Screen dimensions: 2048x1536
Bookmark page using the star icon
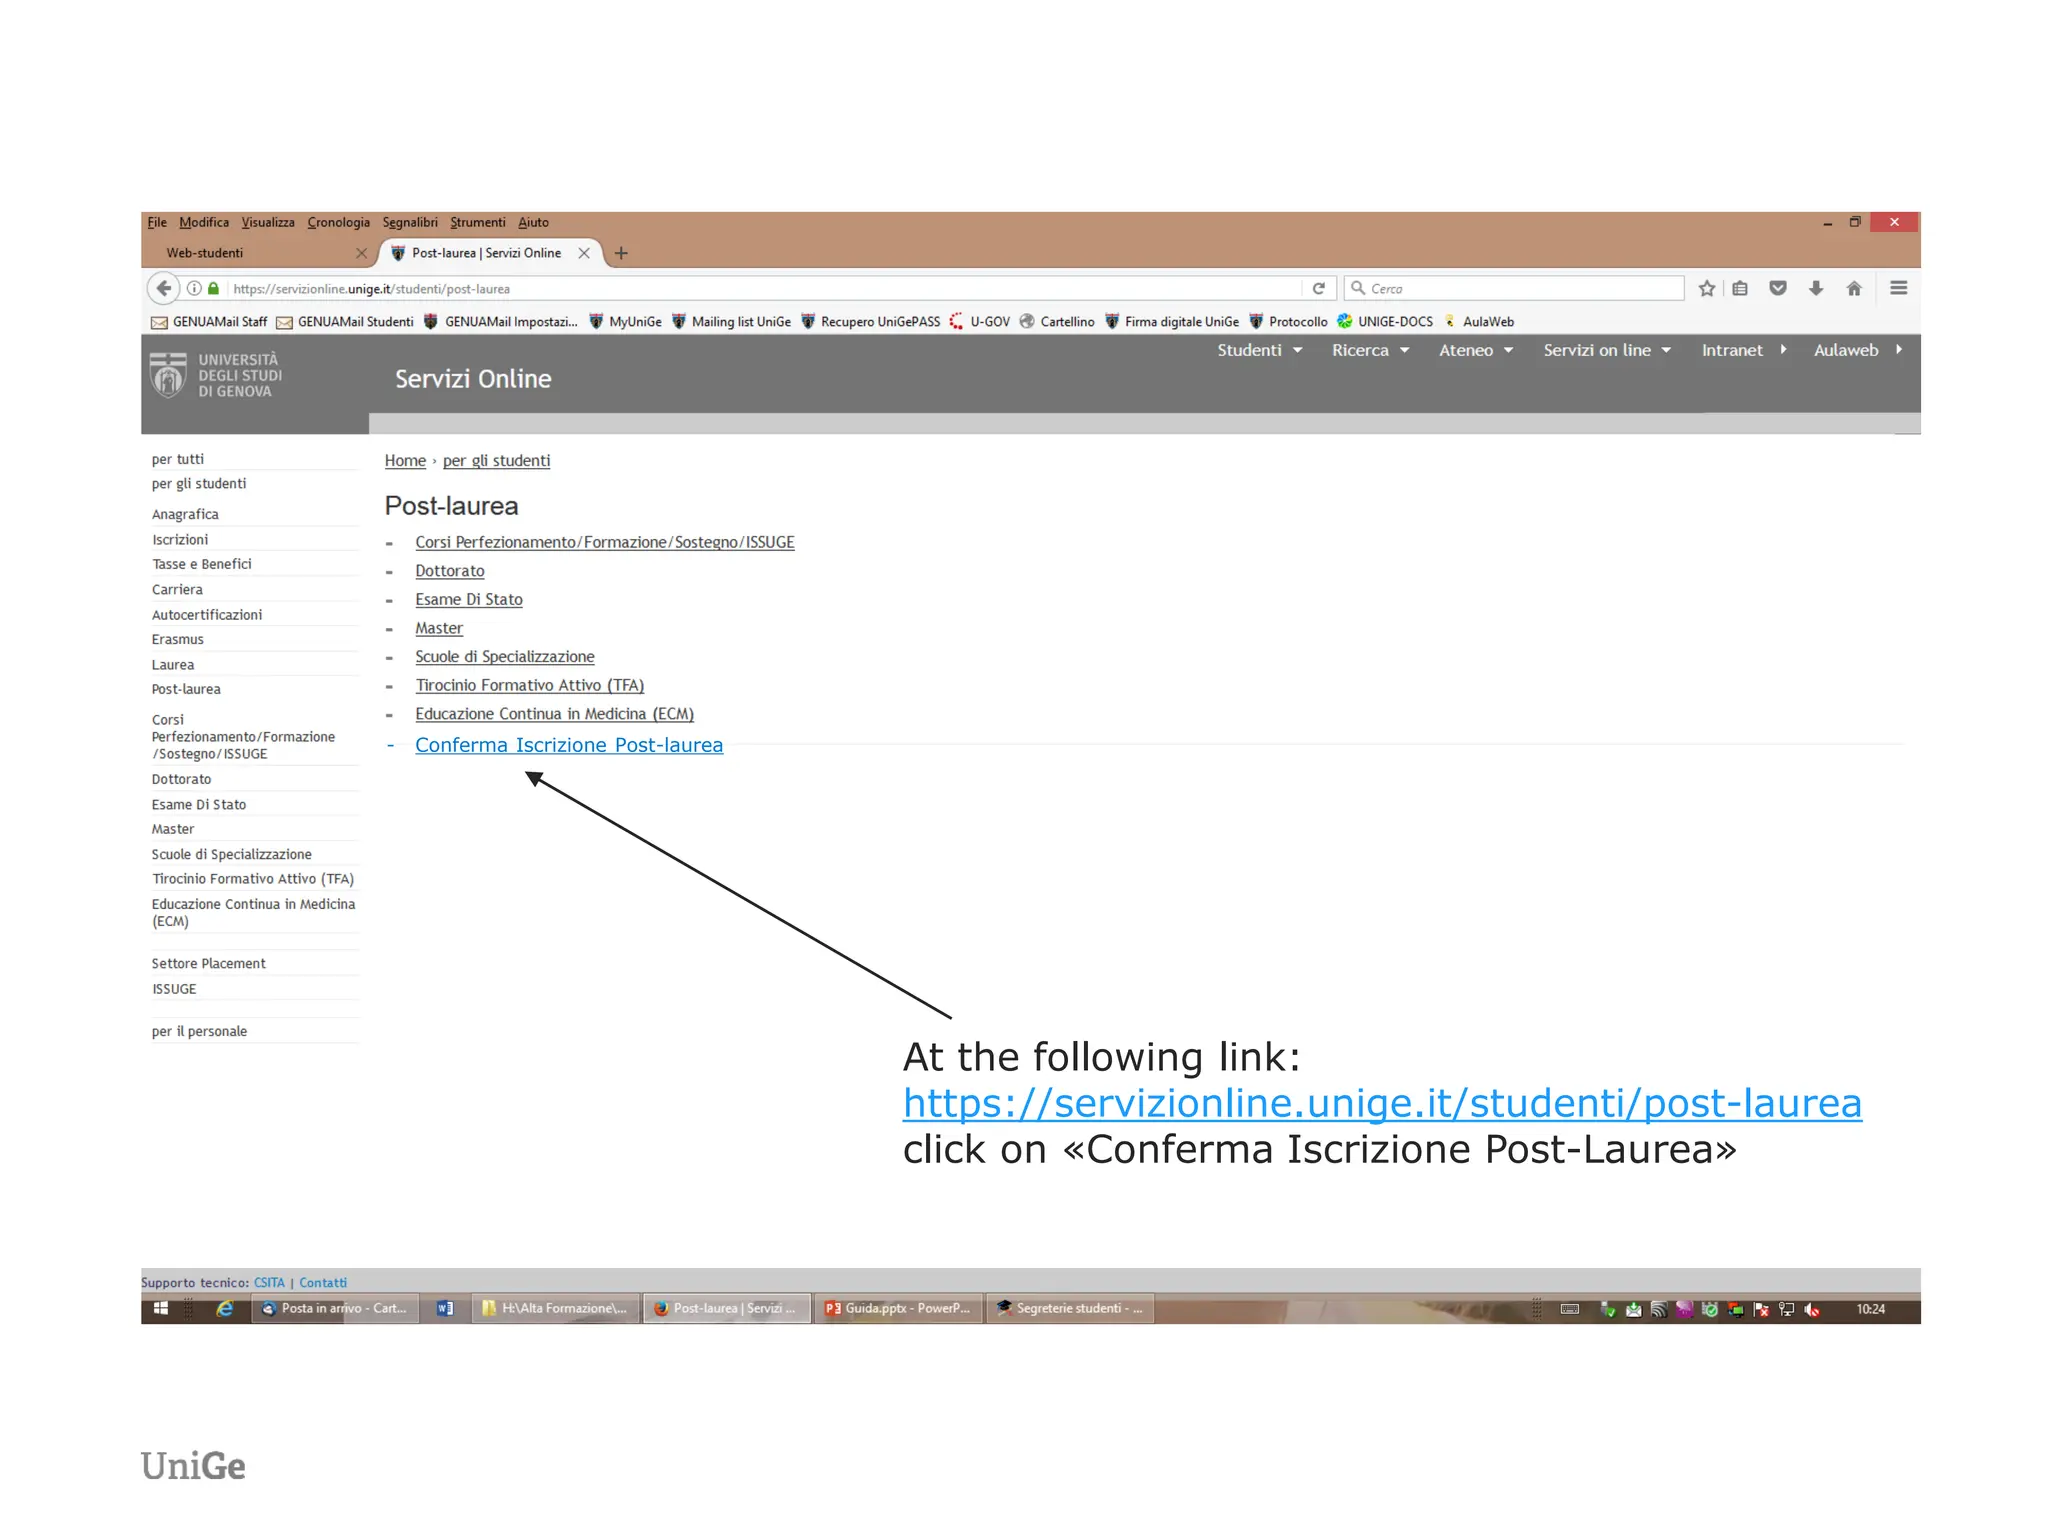coord(1706,288)
